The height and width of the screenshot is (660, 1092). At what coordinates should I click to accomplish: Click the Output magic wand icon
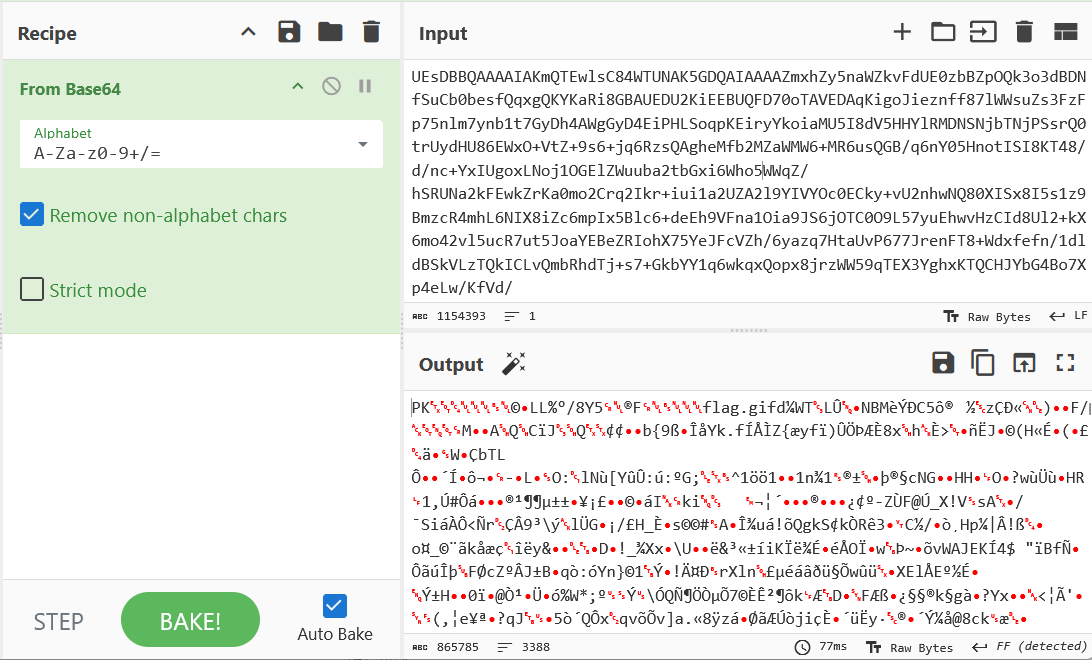click(514, 363)
